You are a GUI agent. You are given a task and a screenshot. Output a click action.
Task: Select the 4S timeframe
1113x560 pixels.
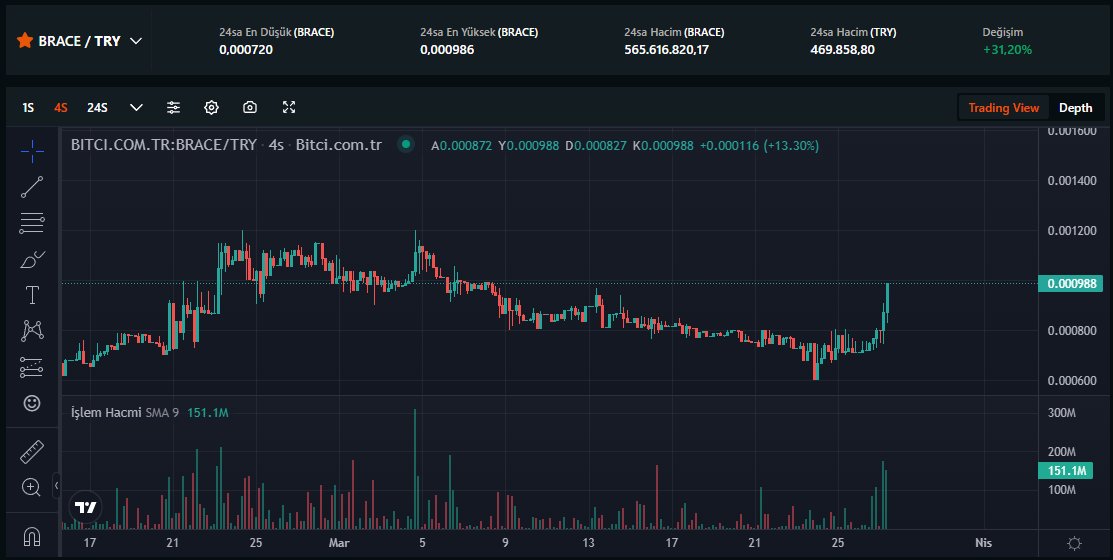pos(60,108)
